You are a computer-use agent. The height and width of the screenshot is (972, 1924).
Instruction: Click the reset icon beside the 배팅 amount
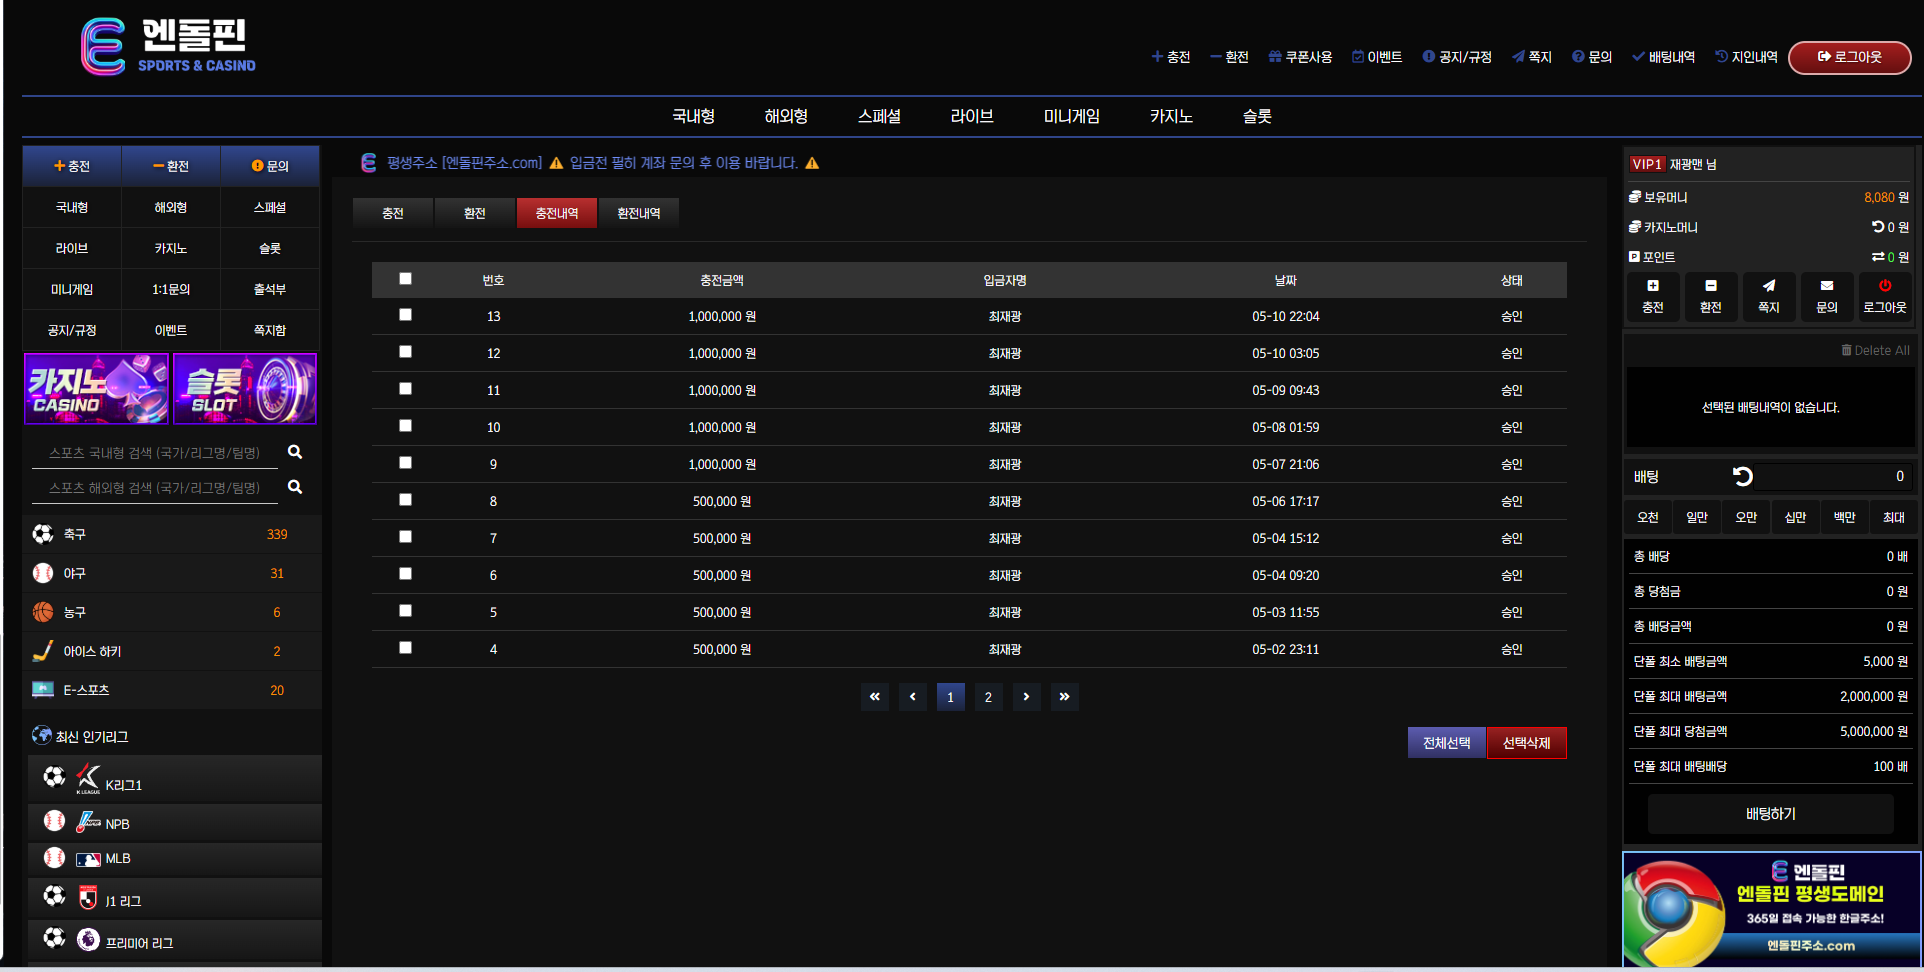click(1742, 477)
